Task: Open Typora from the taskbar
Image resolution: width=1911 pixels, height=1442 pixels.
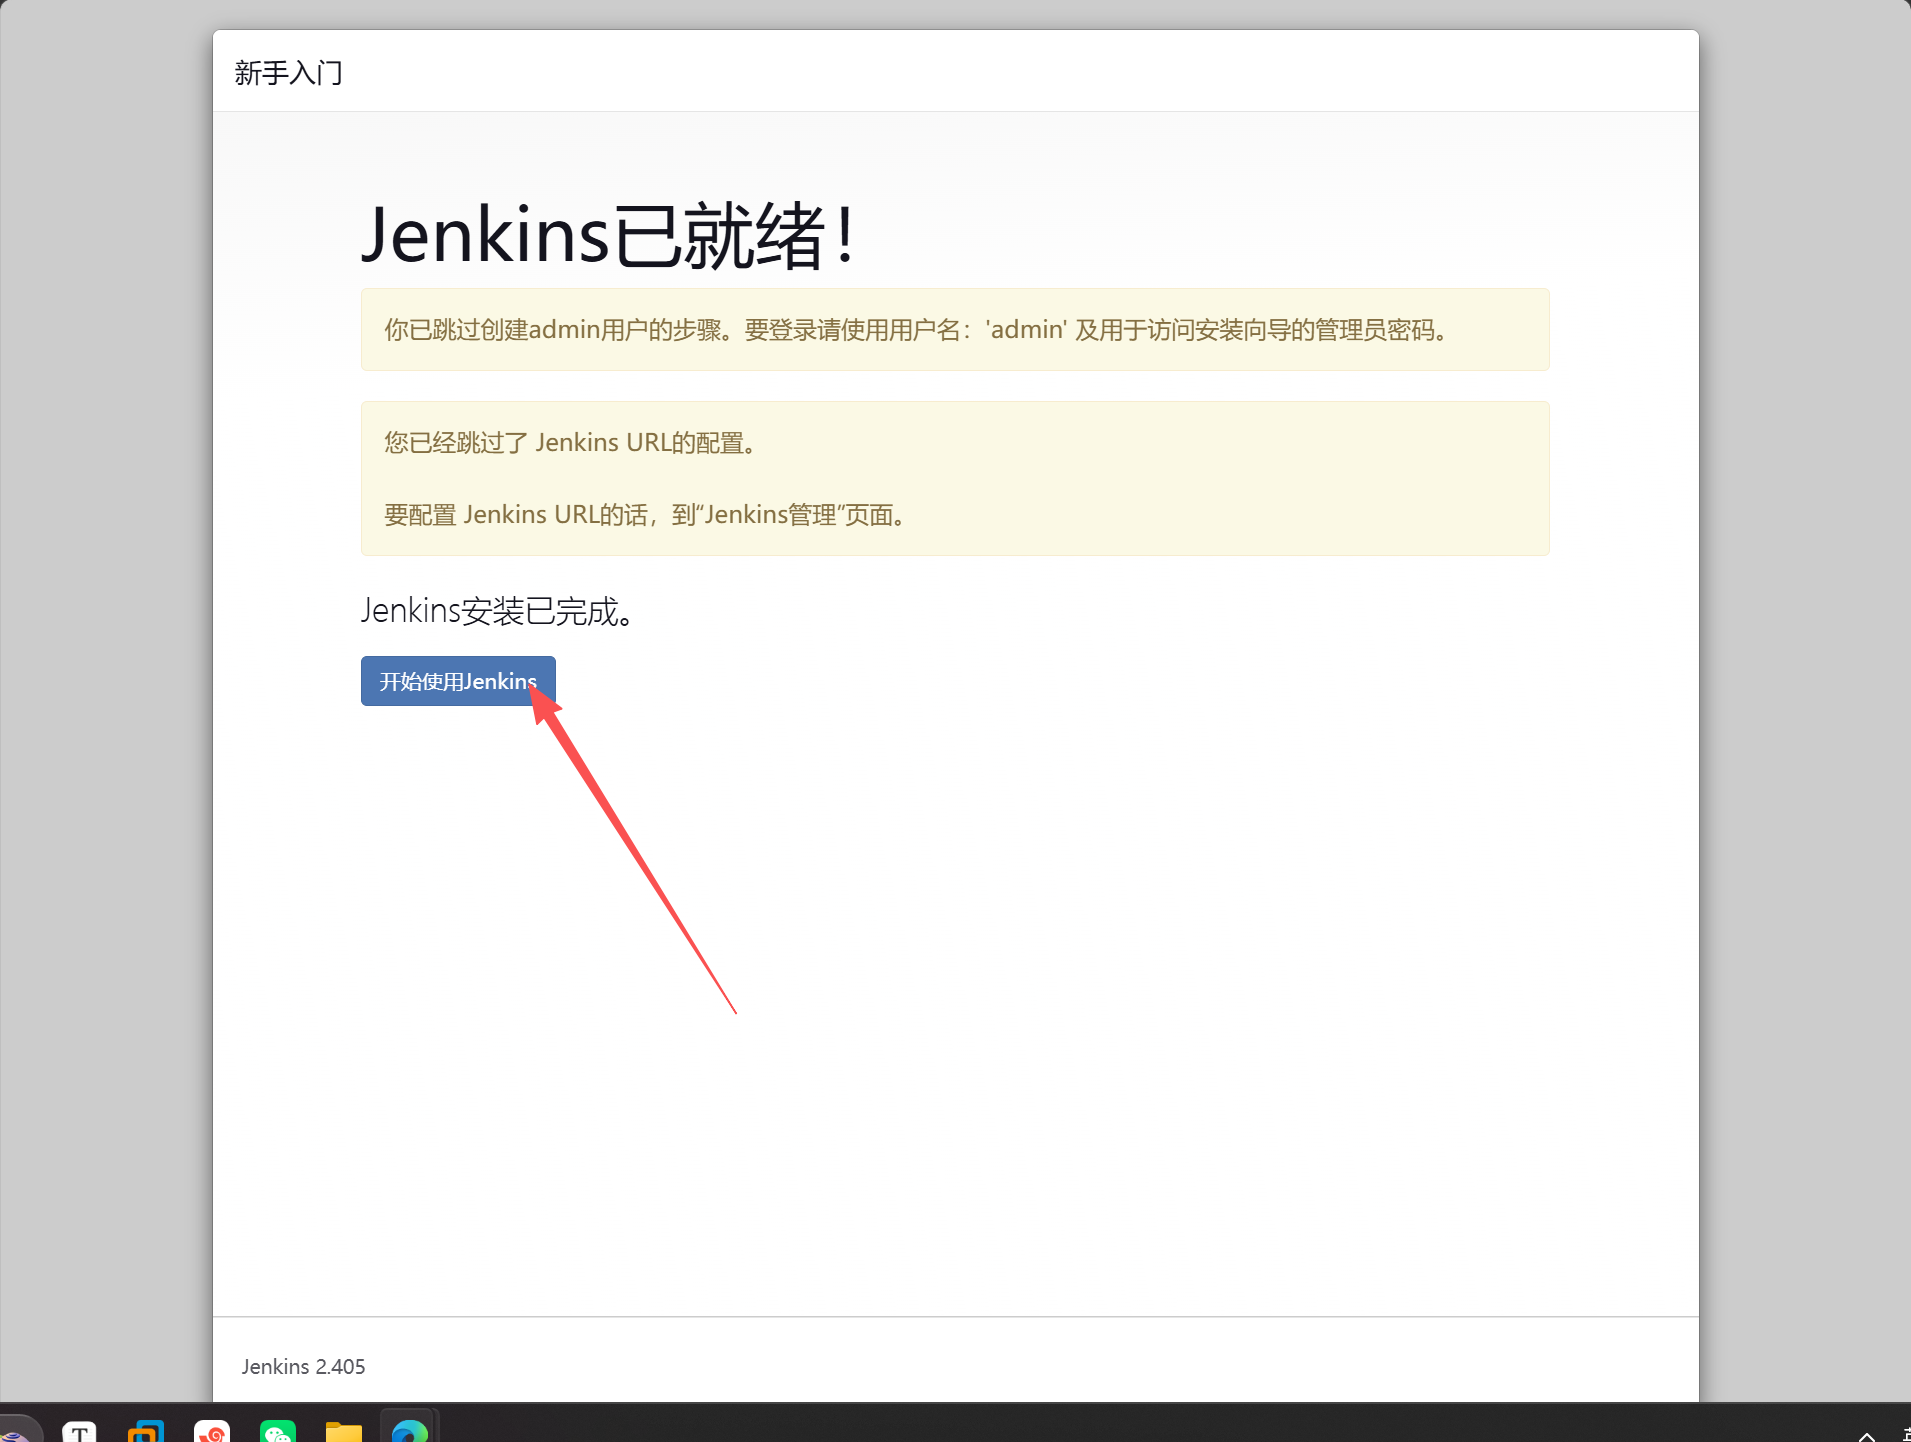Action: pos(80,1431)
